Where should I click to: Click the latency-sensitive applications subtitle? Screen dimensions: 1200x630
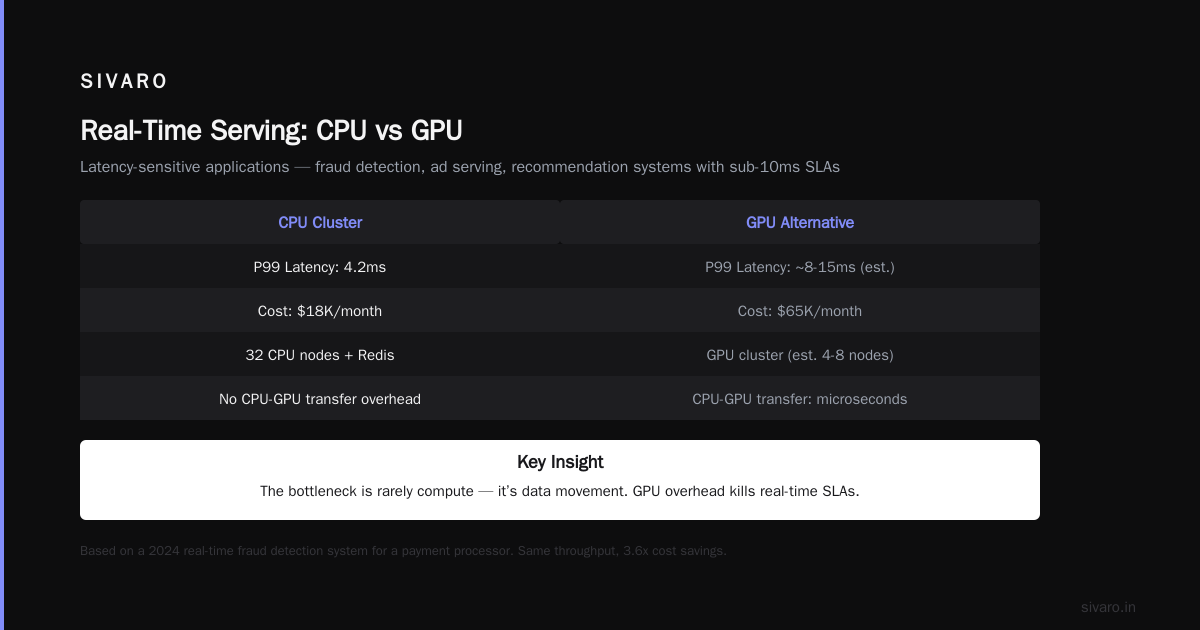(x=460, y=167)
